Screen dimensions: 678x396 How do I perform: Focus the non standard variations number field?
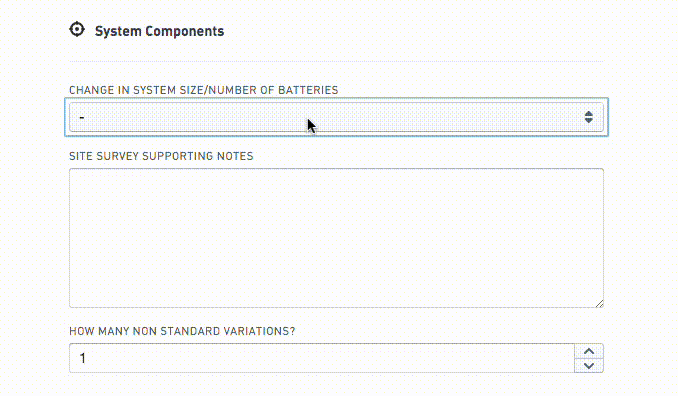[322, 358]
